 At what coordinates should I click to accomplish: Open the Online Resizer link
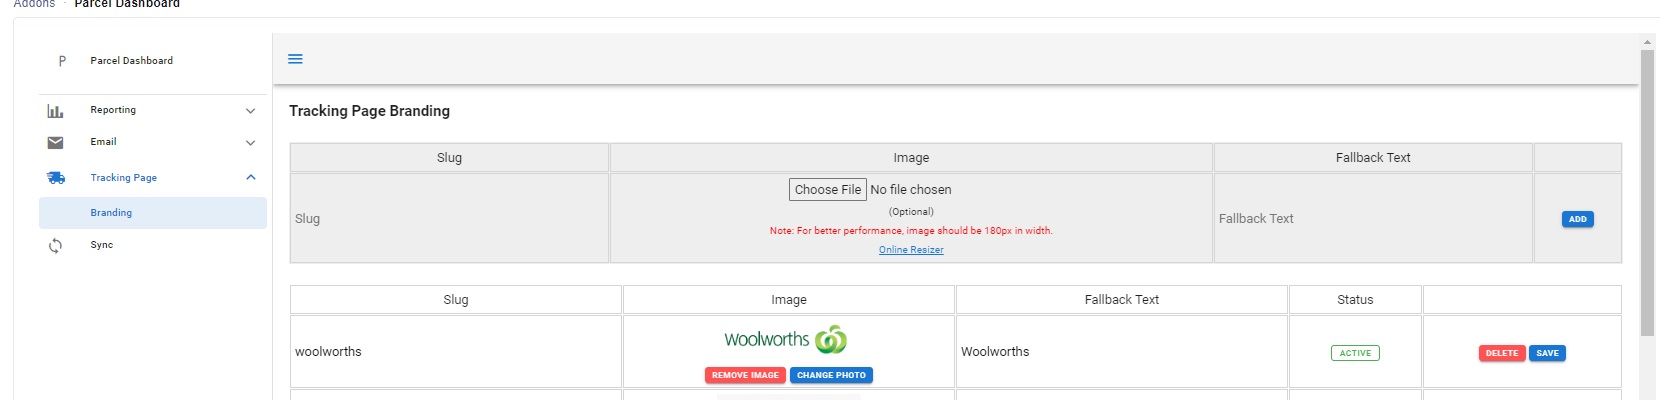(911, 250)
